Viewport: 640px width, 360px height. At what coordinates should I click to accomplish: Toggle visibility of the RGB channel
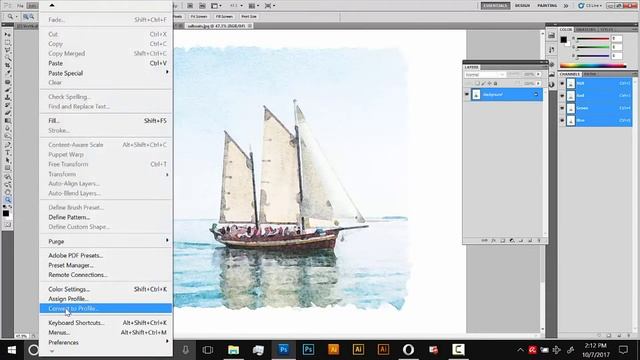coord(562,84)
